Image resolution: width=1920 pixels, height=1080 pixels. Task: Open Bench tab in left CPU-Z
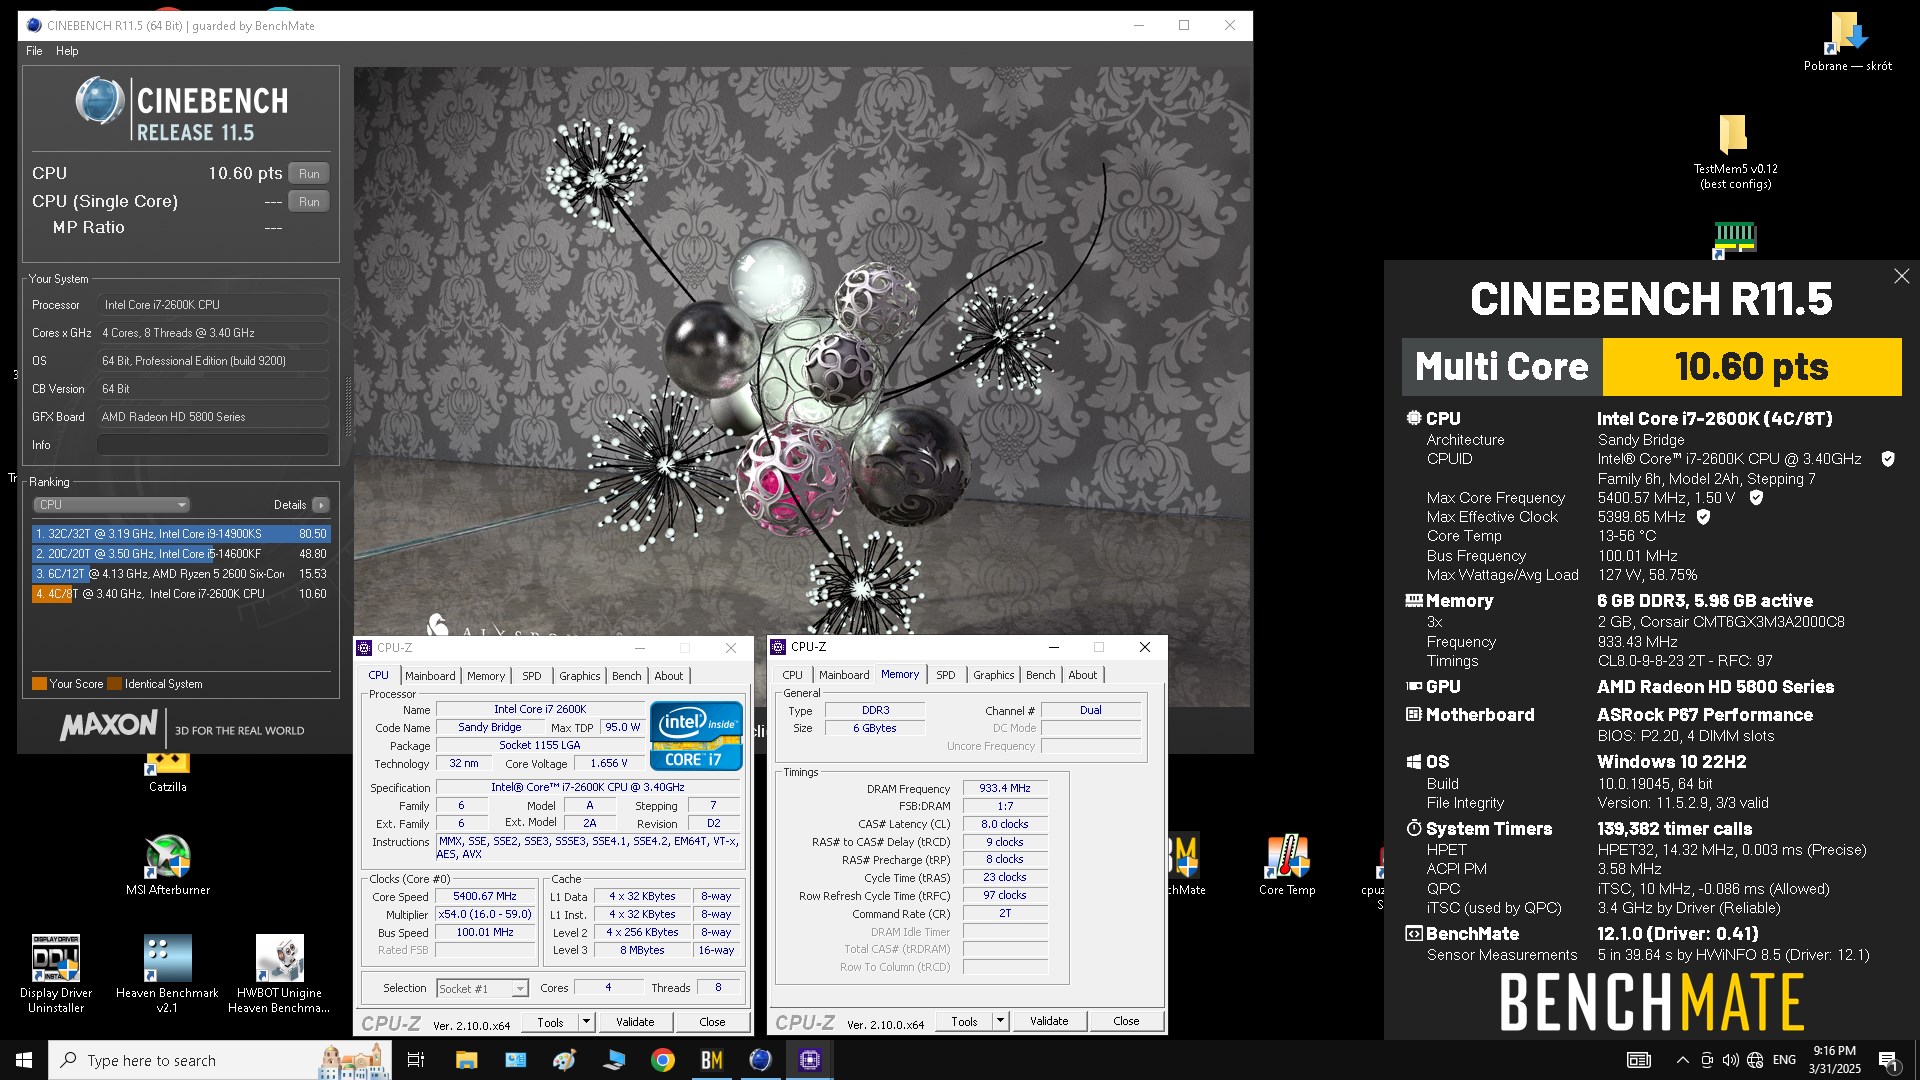(x=627, y=676)
